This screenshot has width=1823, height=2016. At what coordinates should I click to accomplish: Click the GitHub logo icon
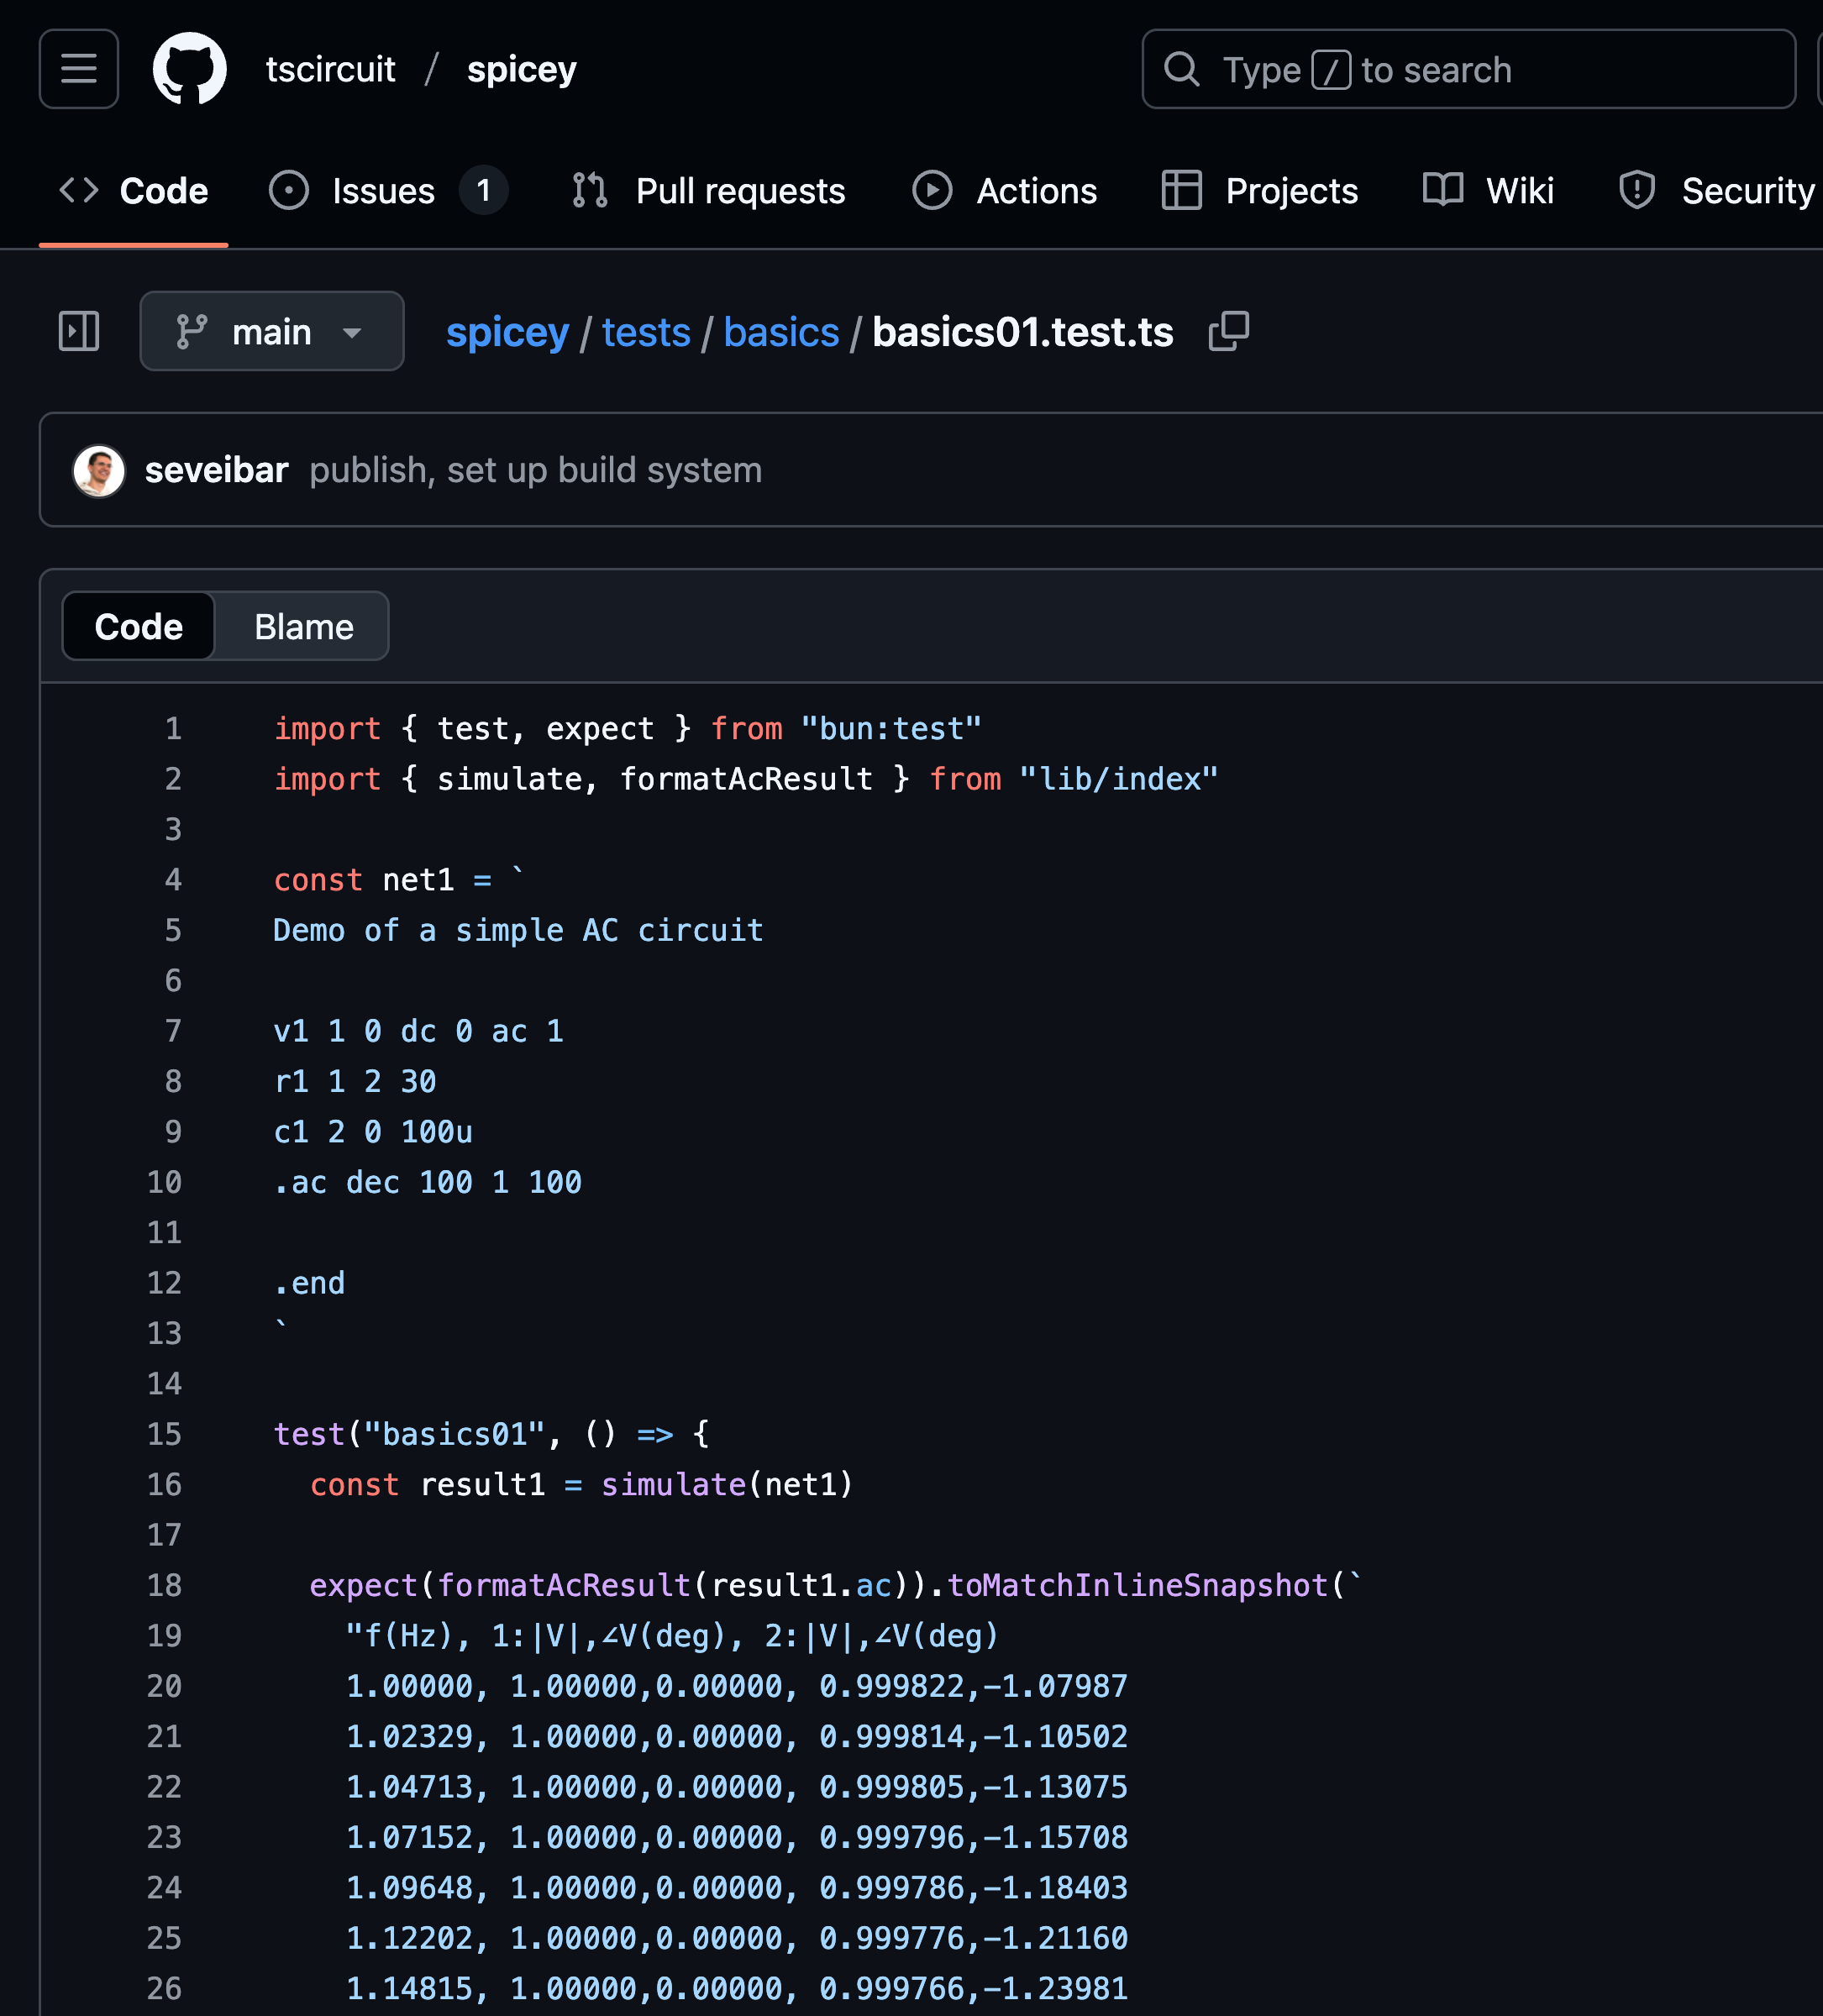tap(189, 69)
